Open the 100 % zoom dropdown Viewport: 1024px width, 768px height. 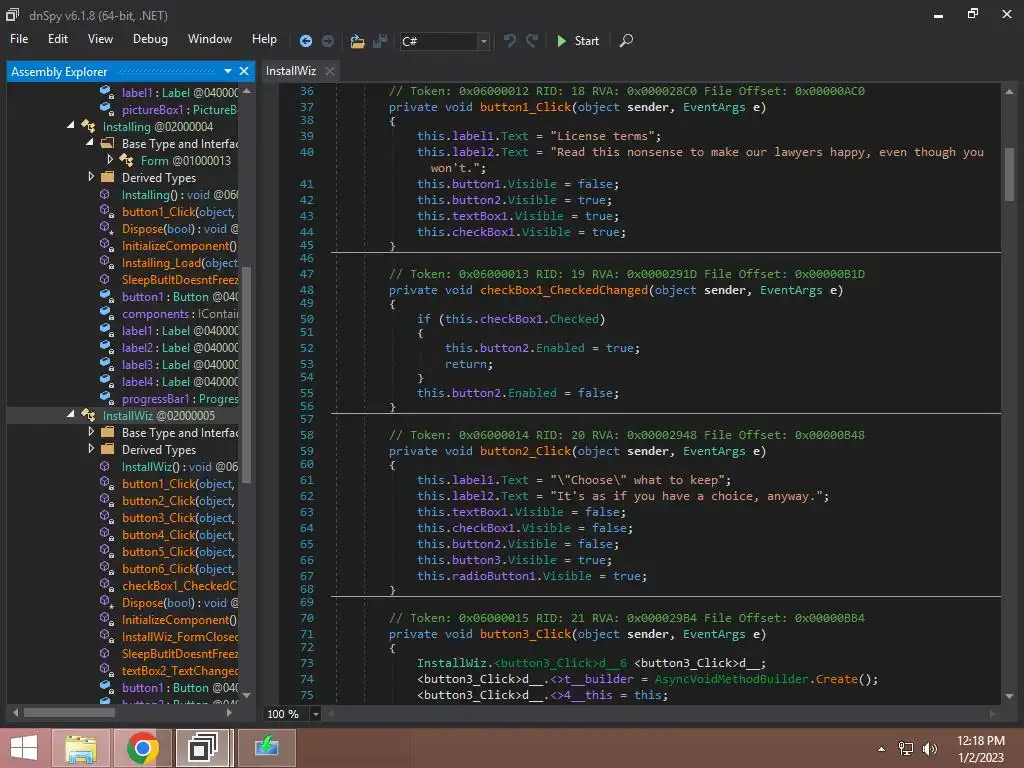click(316, 714)
